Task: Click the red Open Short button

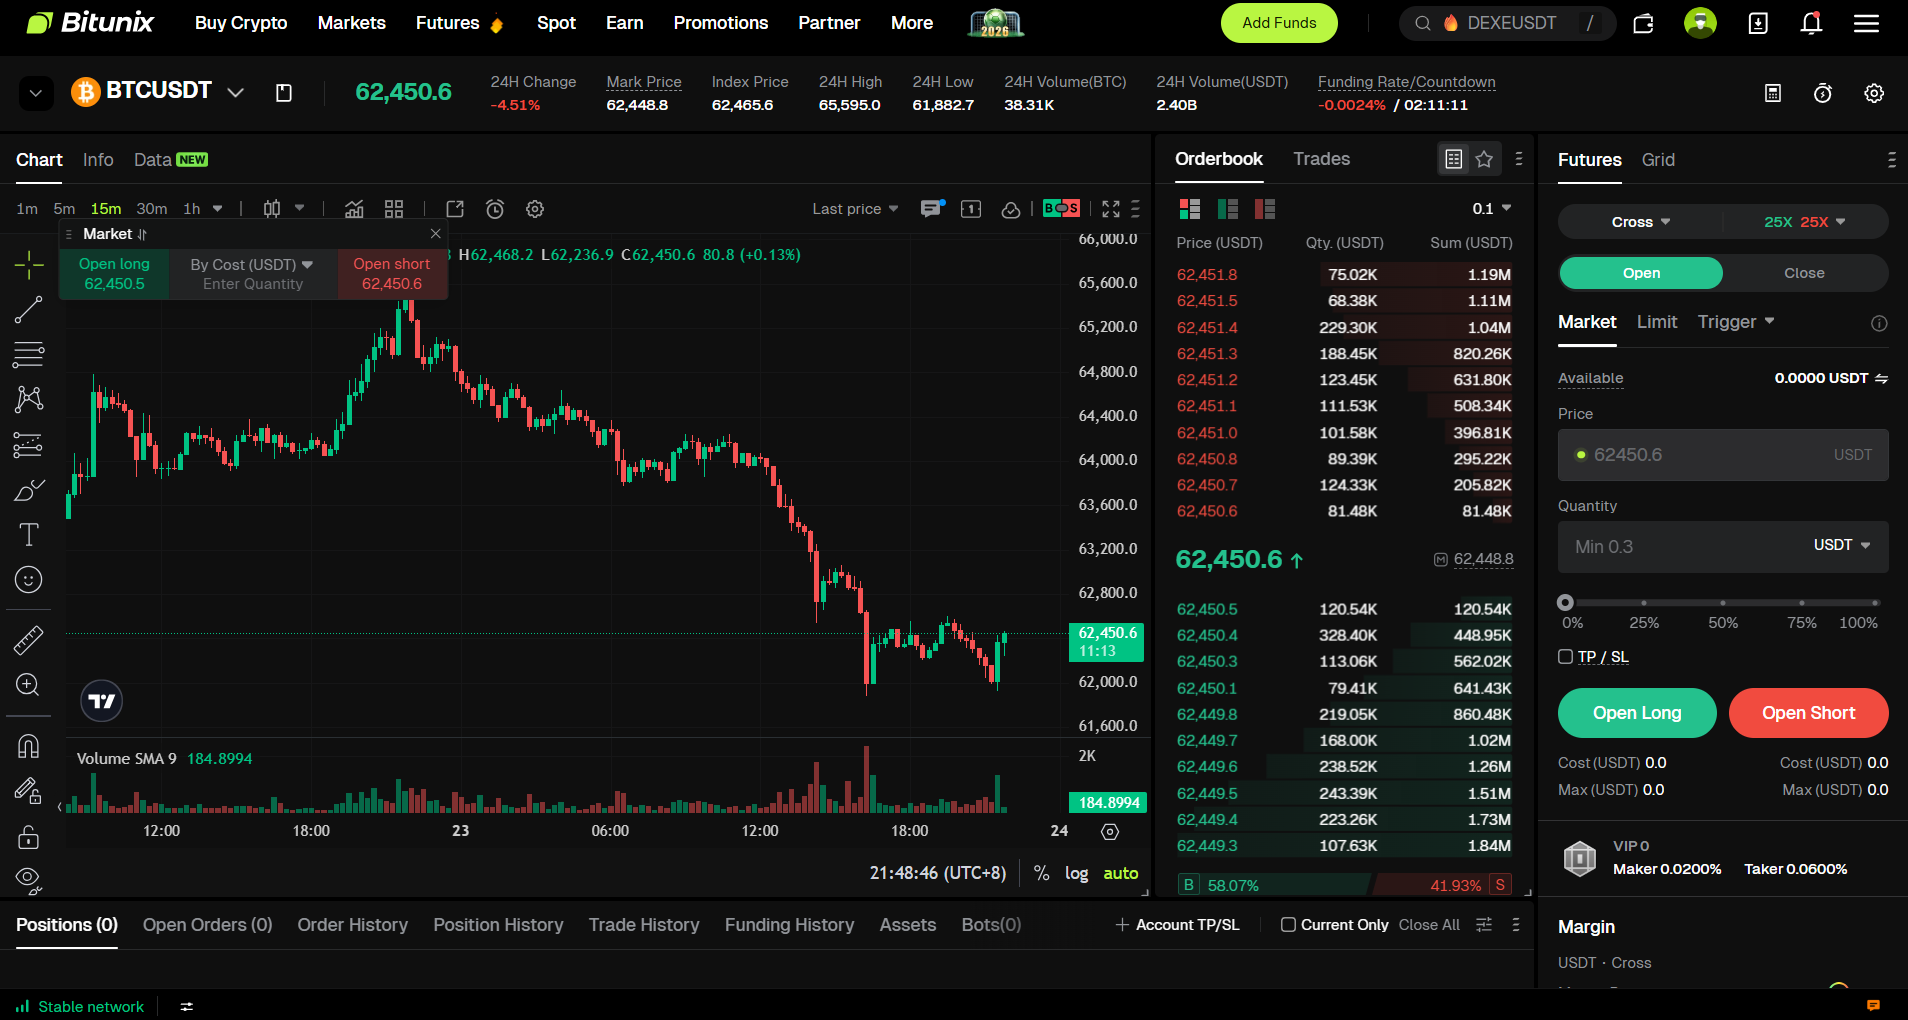Action: coord(1808,713)
